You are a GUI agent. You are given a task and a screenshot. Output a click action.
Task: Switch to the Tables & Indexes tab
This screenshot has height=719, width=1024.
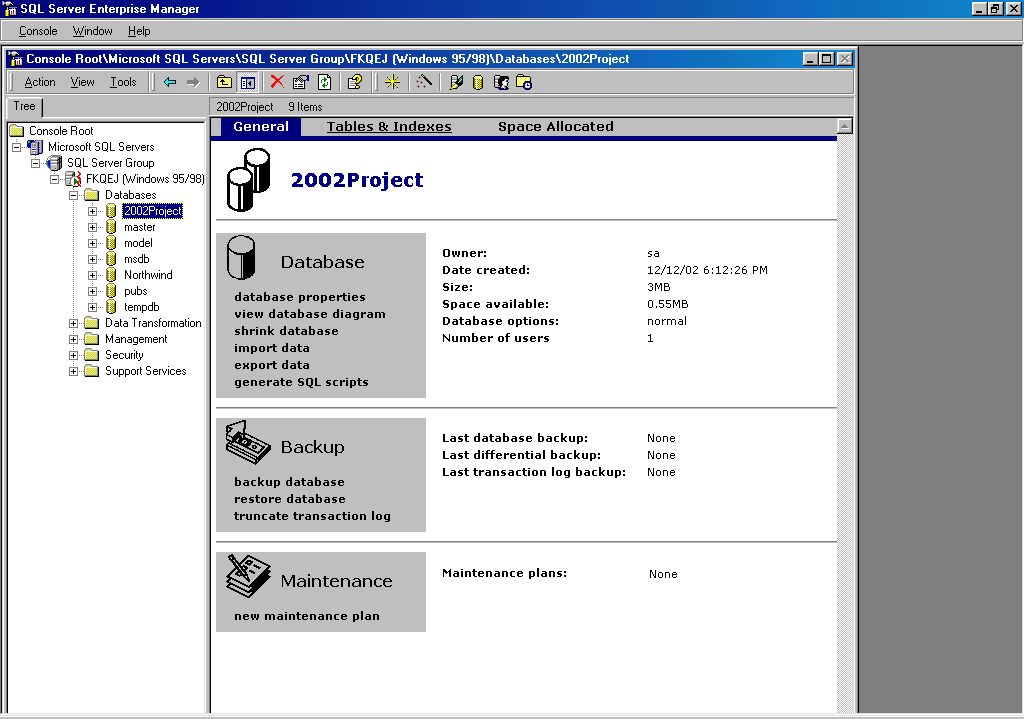click(389, 127)
